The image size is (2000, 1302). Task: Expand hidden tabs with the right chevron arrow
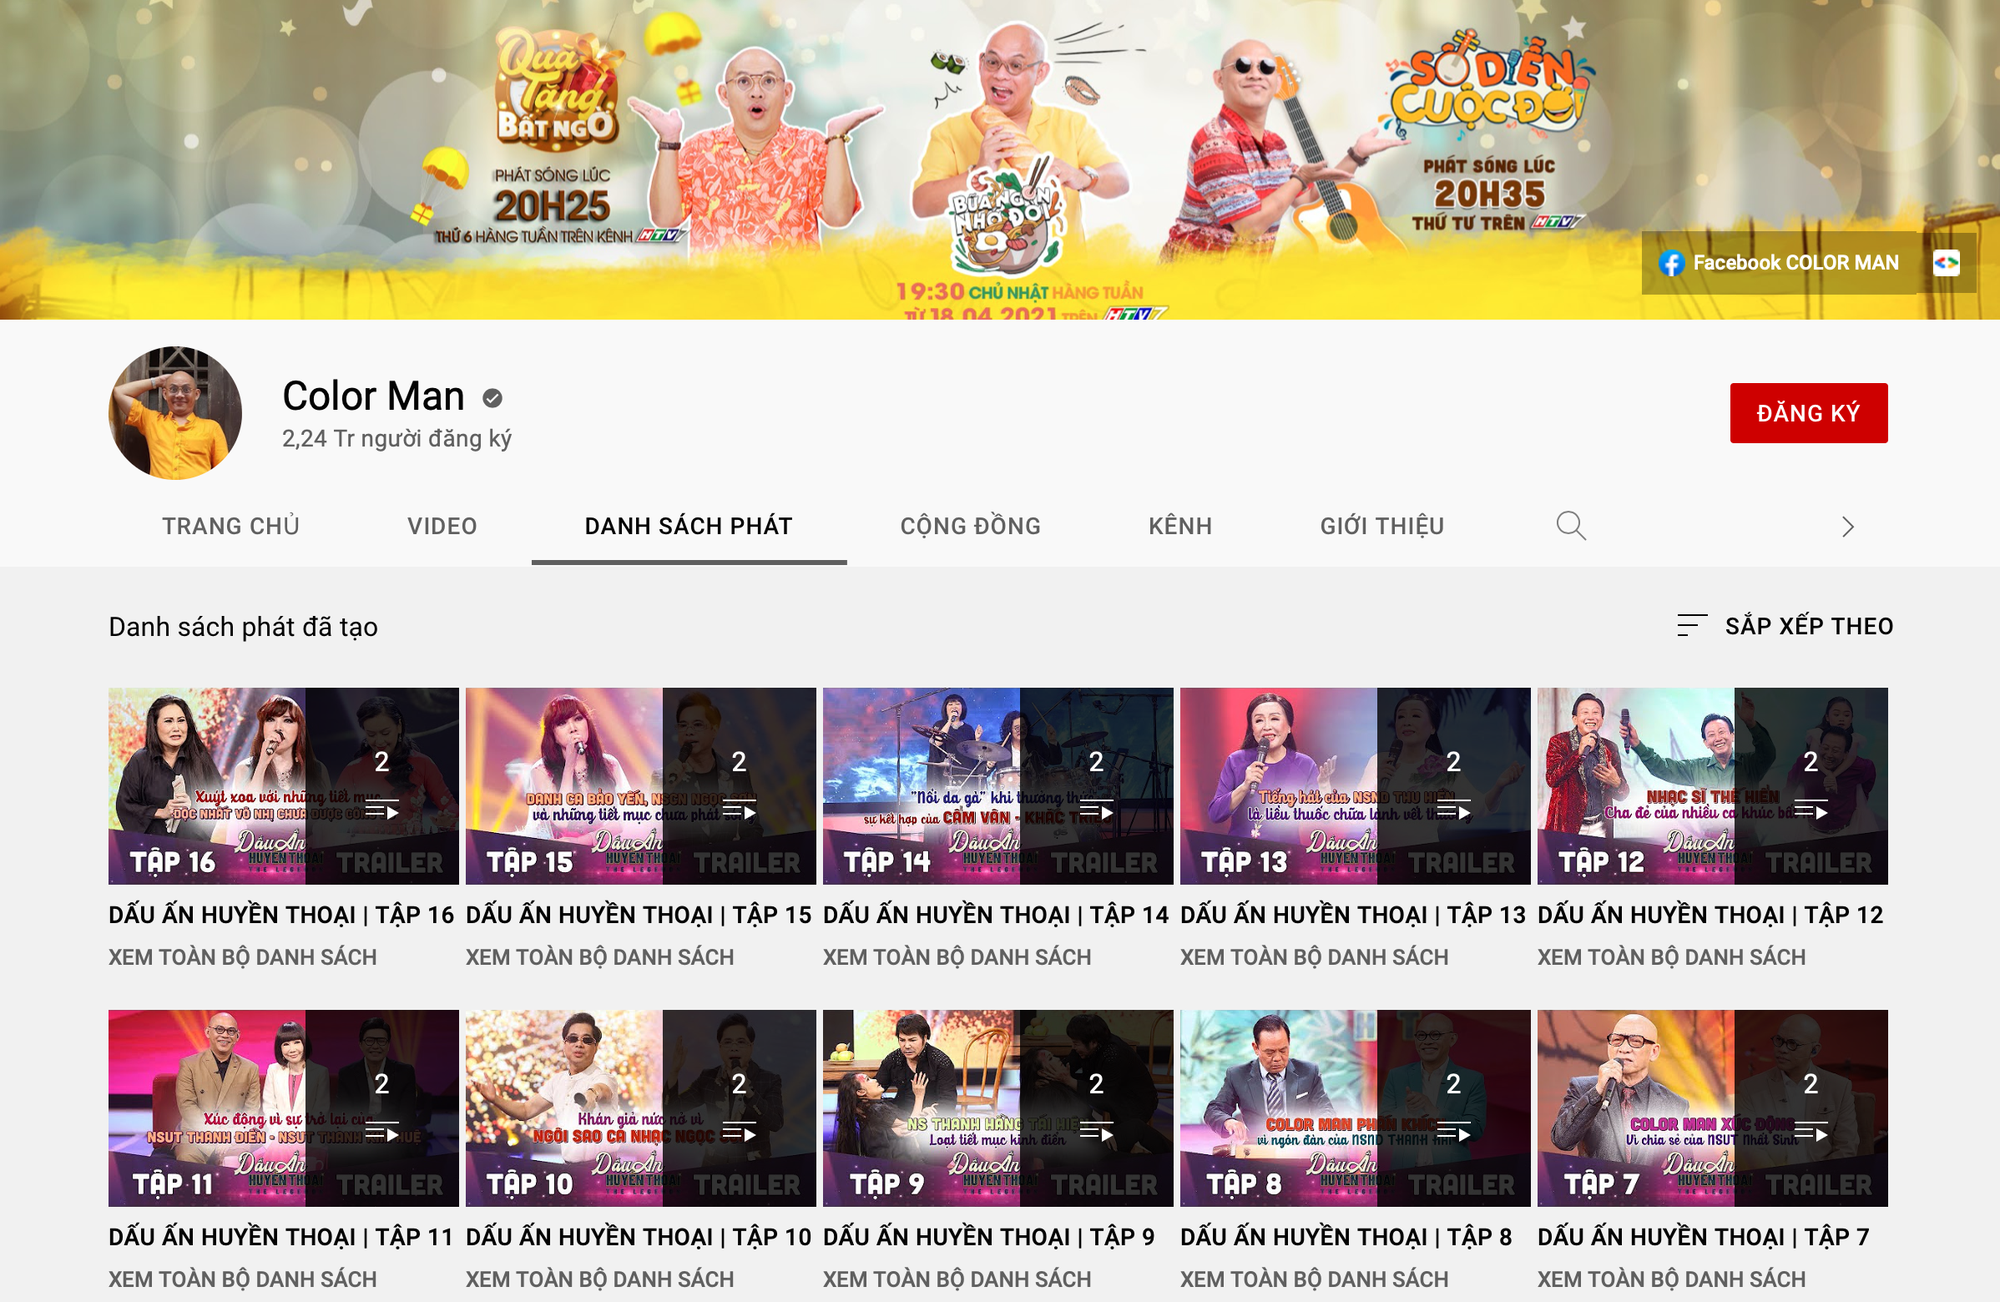[1848, 525]
